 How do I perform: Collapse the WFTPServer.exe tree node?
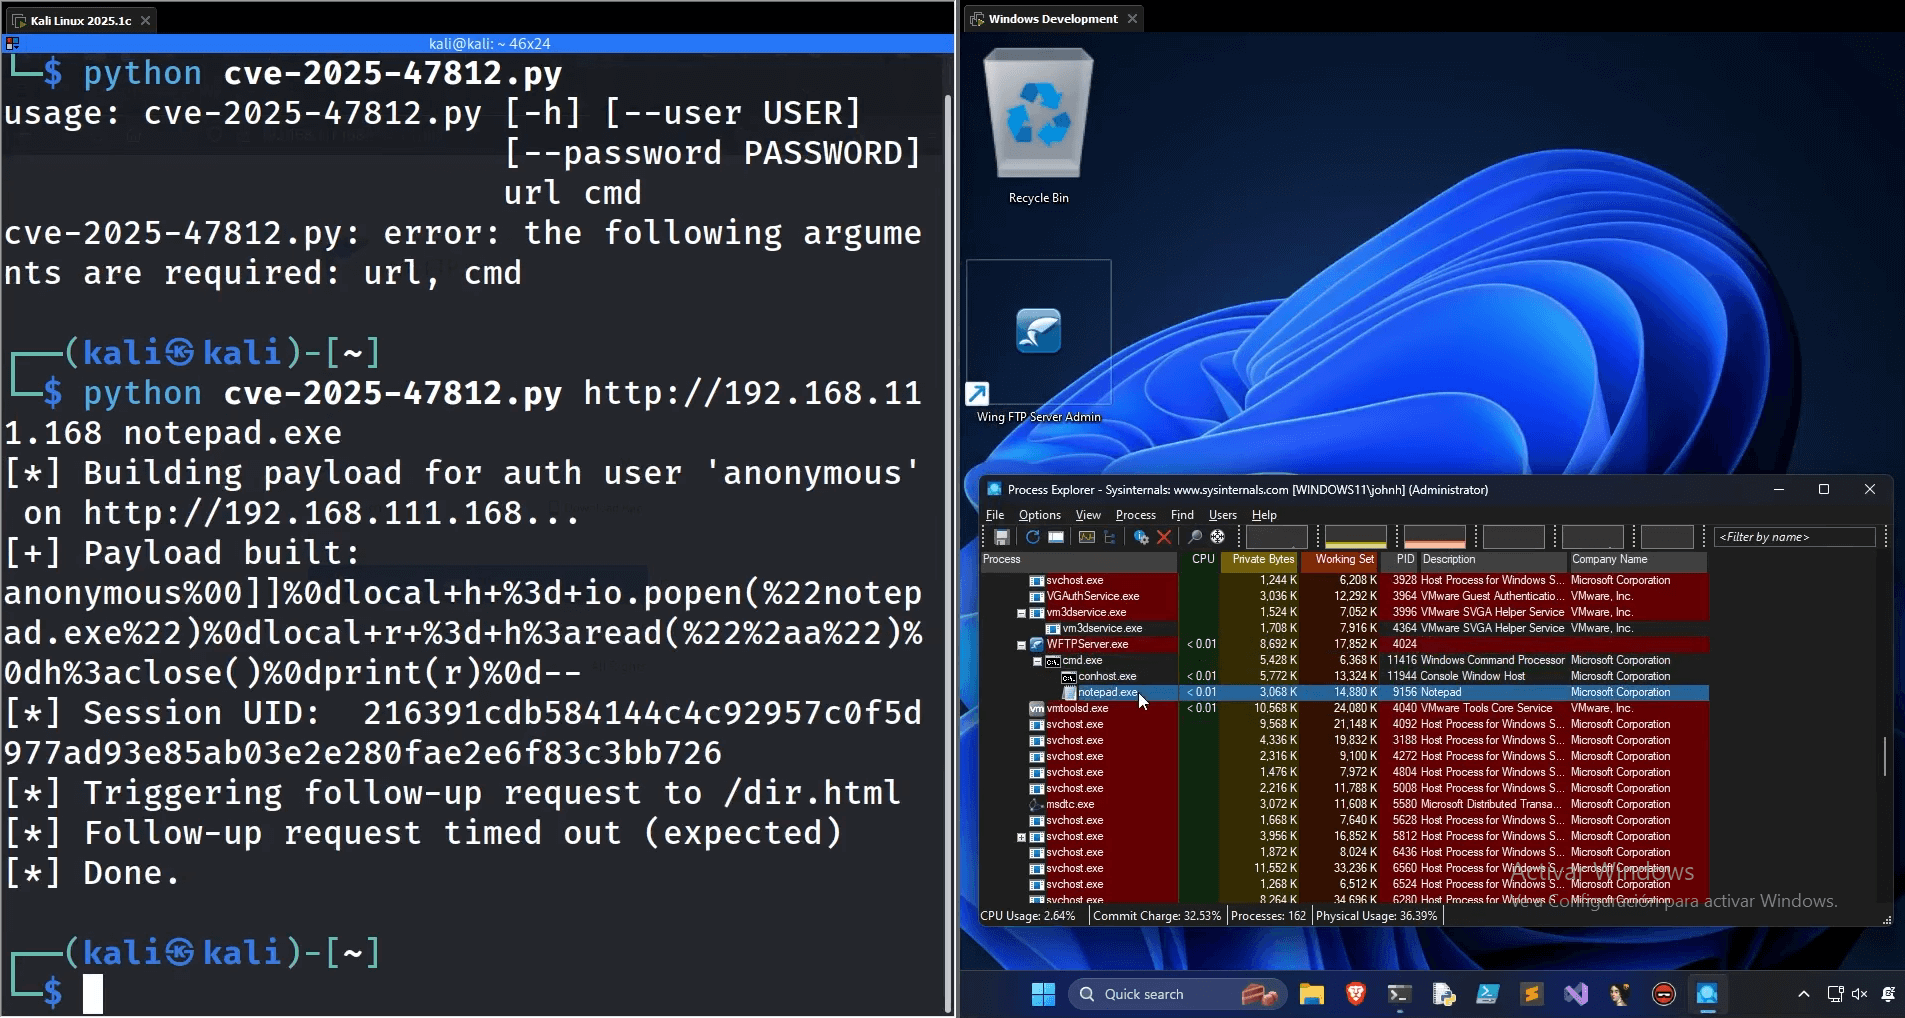point(1021,645)
